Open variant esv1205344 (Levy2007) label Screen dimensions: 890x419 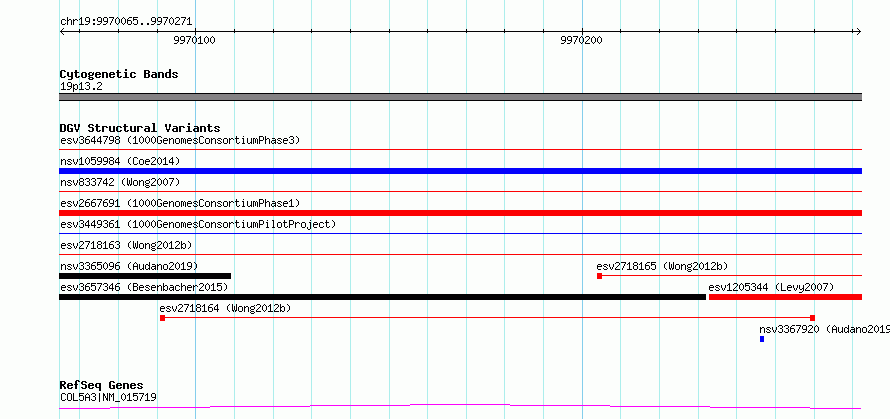point(771,287)
